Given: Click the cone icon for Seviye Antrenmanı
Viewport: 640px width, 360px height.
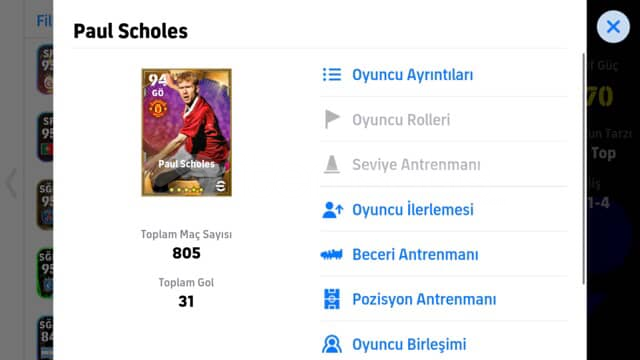Looking at the screenshot, I should (332, 164).
